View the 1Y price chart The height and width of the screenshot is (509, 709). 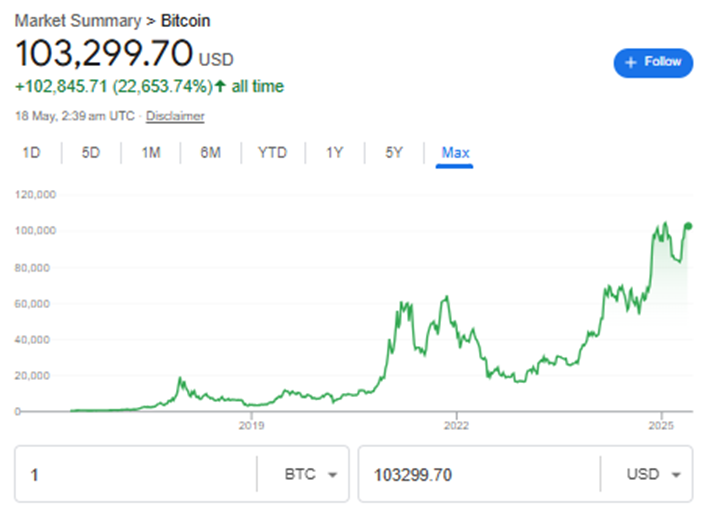click(334, 153)
